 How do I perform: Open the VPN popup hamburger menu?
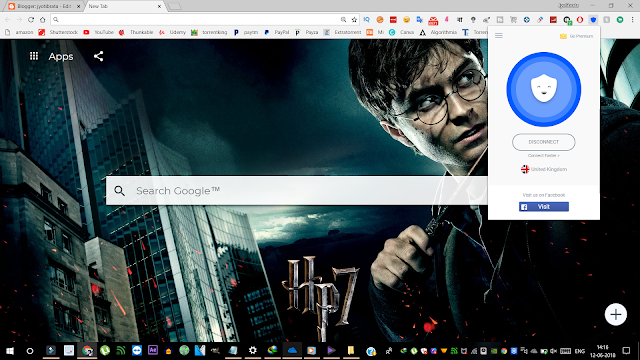pyautogui.click(x=499, y=36)
